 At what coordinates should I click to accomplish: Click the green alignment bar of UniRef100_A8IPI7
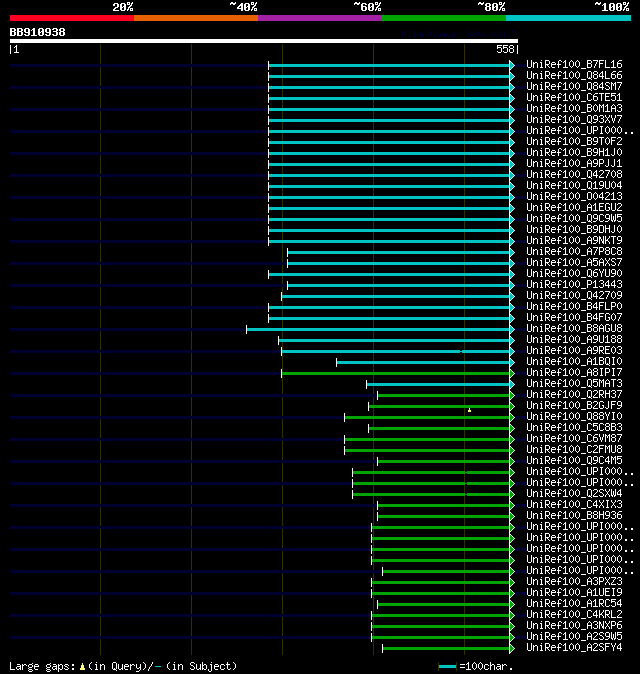click(396, 374)
